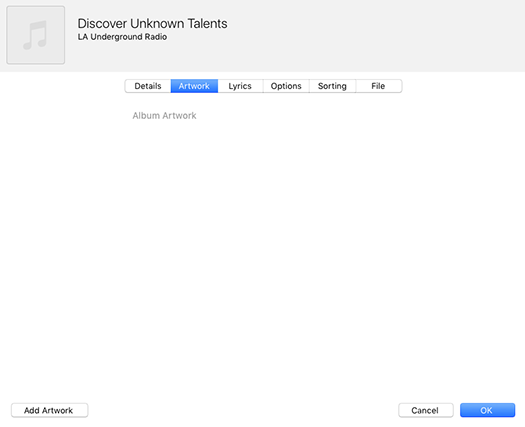The width and height of the screenshot is (525, 427).
Task: Switch to the Sorting tab
Action: [x=332, y=86]
